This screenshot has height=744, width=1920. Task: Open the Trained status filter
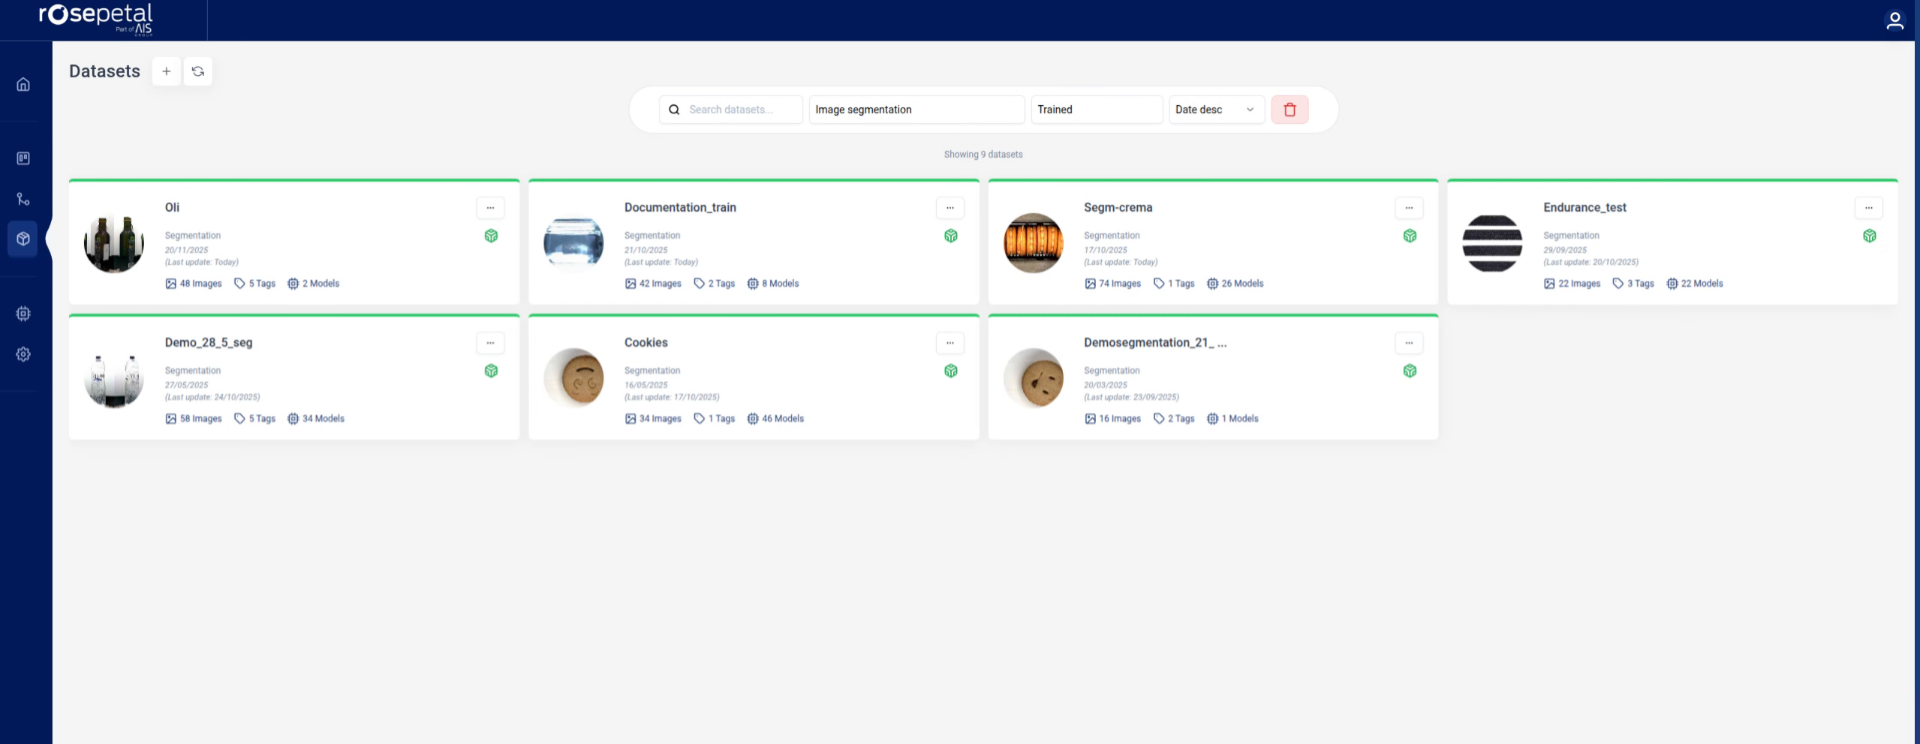click(1096, 110)
